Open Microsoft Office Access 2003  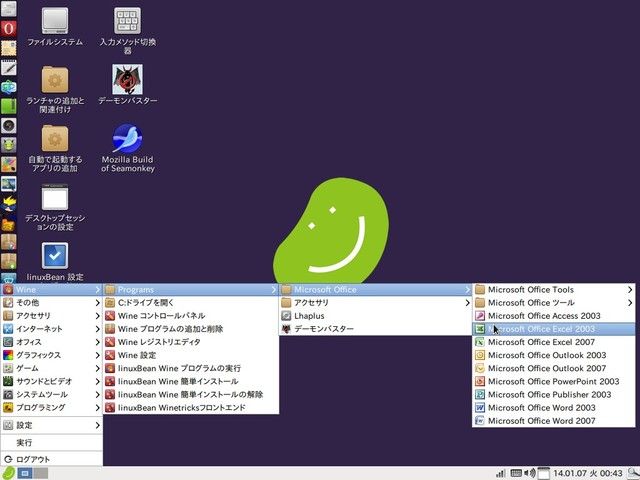553,316
